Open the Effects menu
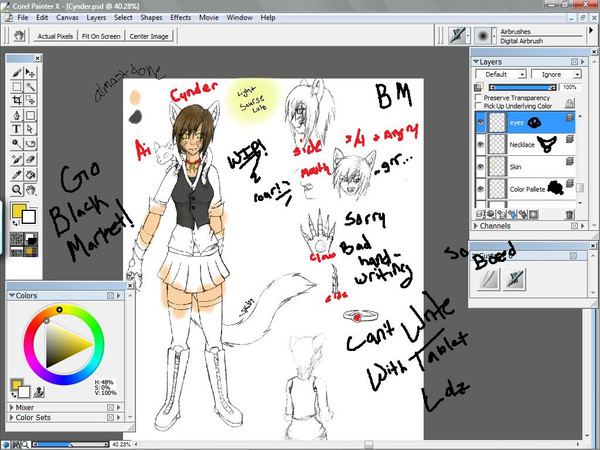 [181, 18]
